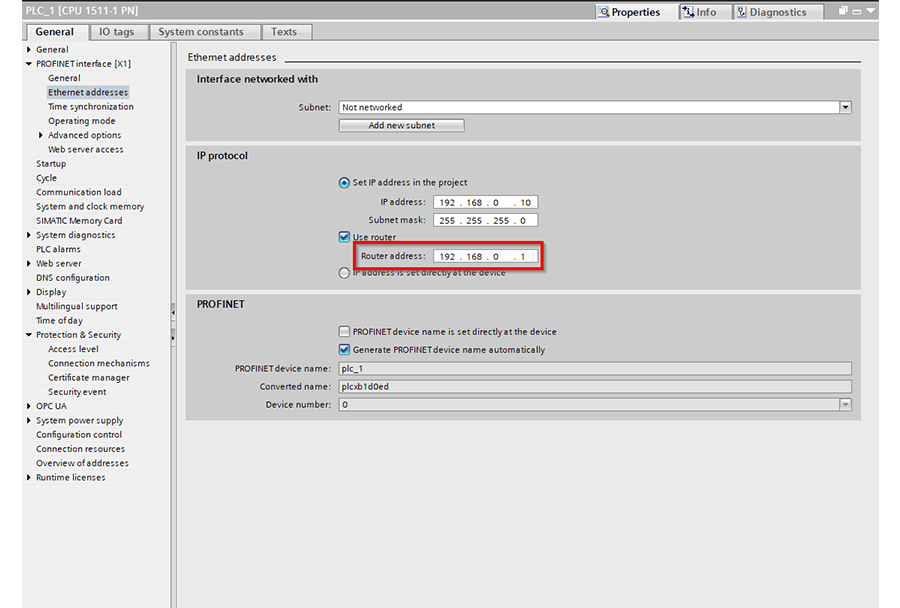Switch to the IO tags tab
This screenshot has width=900, height=608.
pyautogui.click(x=117, y=32)
